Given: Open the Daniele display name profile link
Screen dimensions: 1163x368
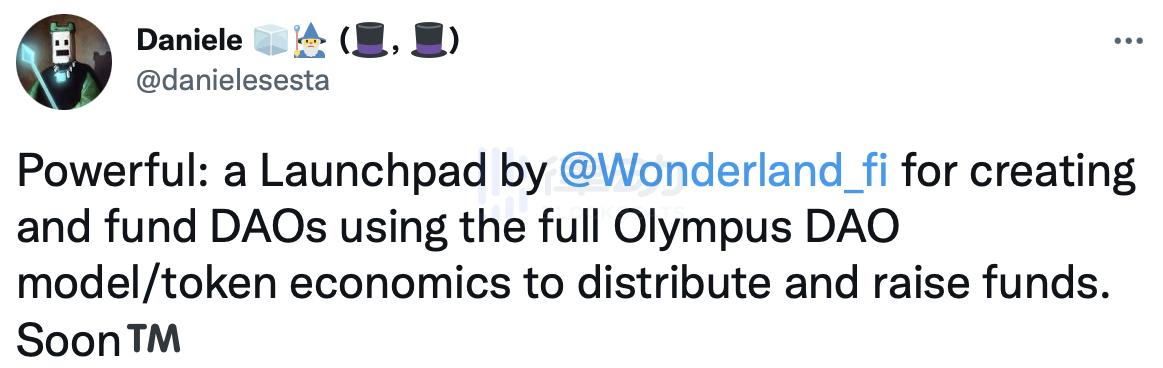Looking at the screenshot, I should (x=189, y=42).
